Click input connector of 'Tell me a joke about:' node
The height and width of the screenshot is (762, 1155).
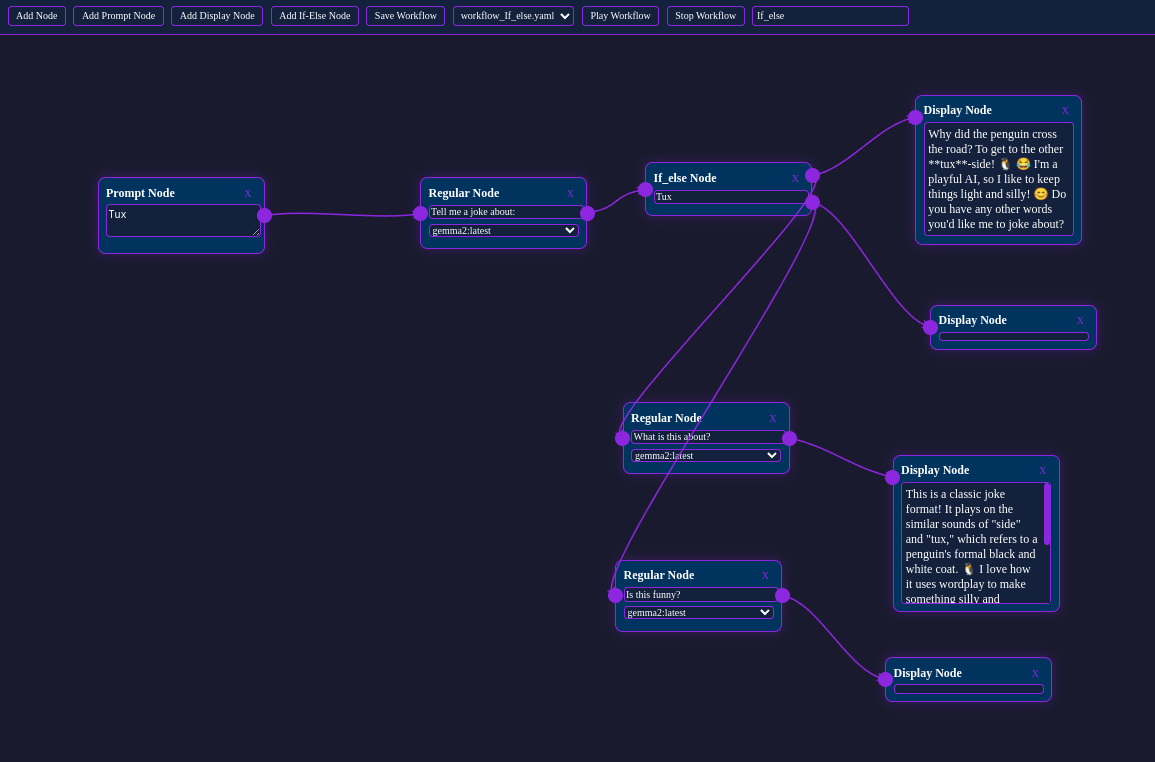(420, 214)
